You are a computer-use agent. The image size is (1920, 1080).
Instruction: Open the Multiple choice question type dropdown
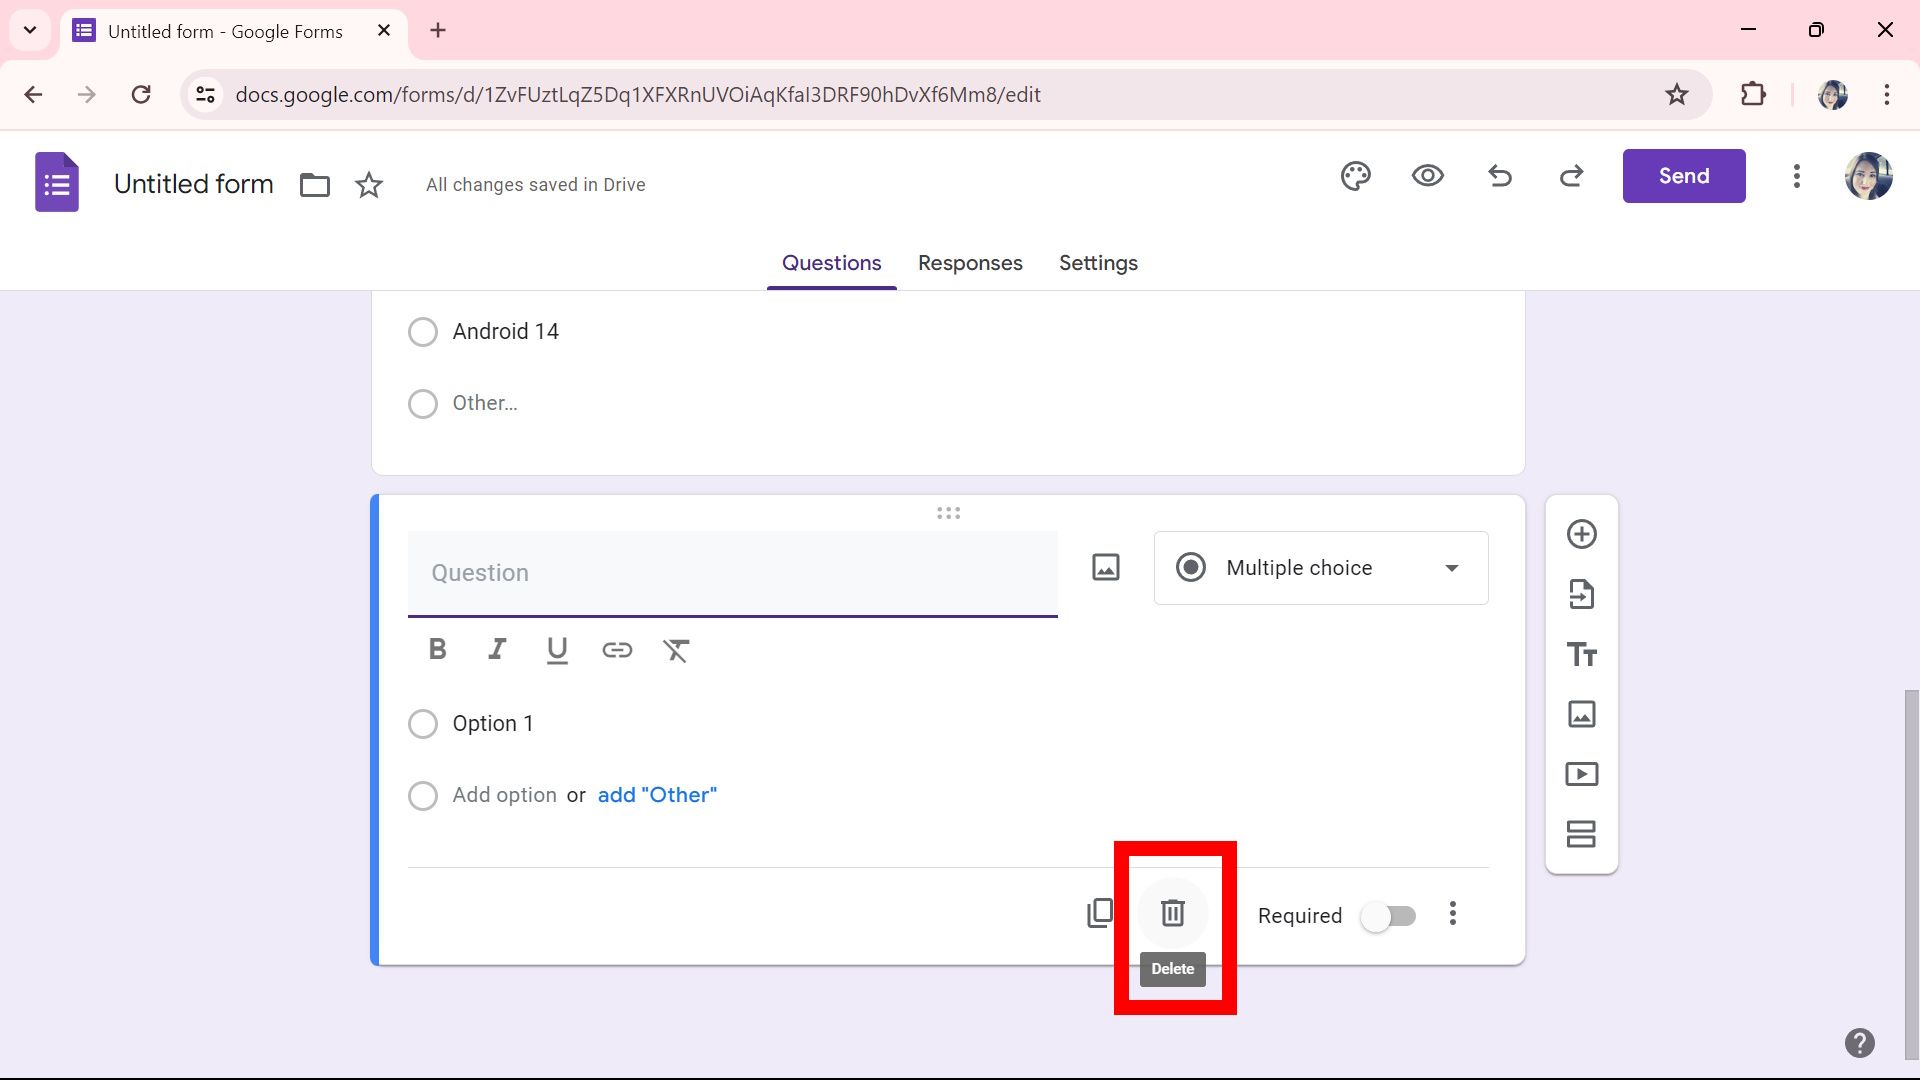[1320, 567]
